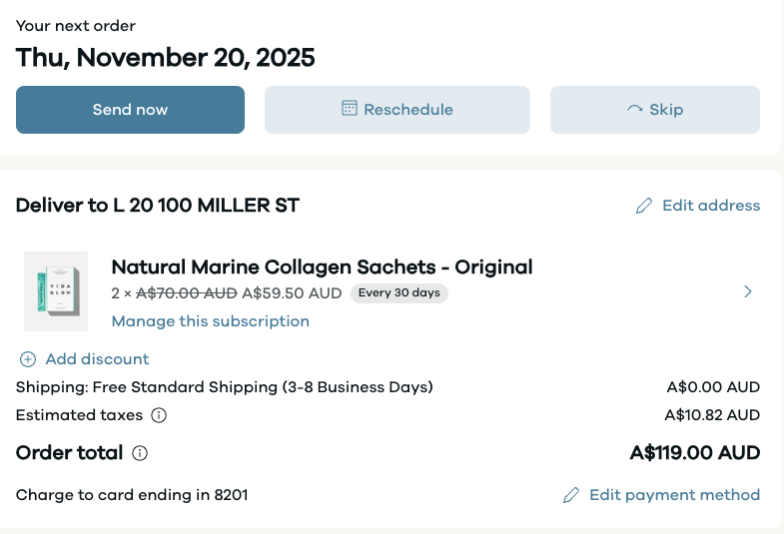Open the Manage this subscription link
Screen dimensions: 784x534
[210, 321]
